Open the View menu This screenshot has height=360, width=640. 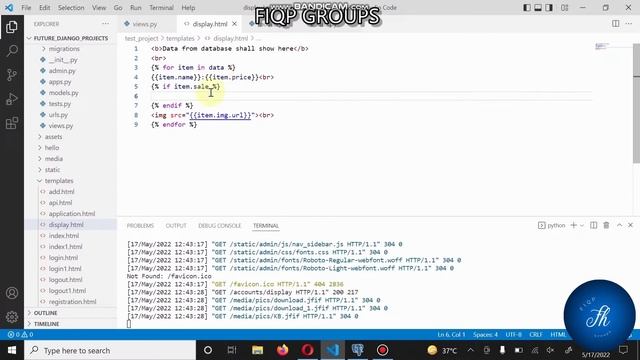(99, 7)
